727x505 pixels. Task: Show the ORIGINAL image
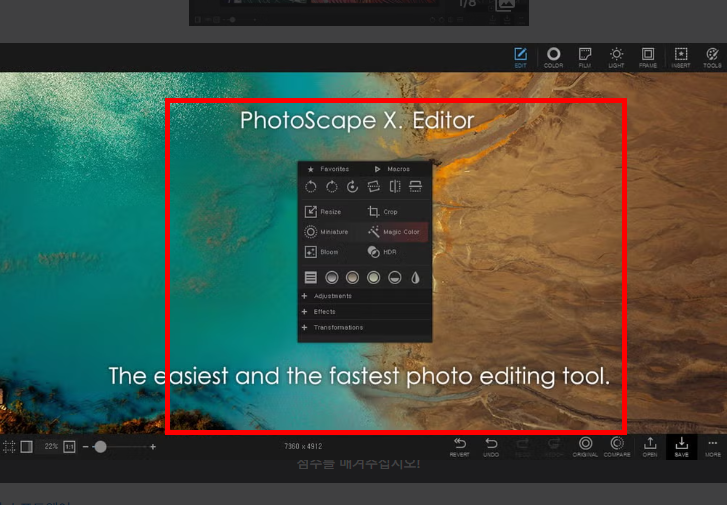coord(585,447)
